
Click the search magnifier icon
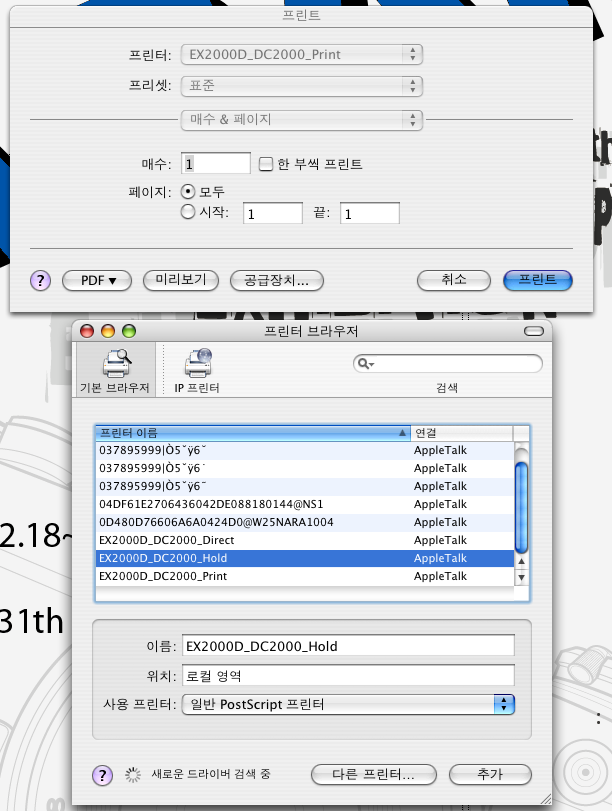(365, 364)
